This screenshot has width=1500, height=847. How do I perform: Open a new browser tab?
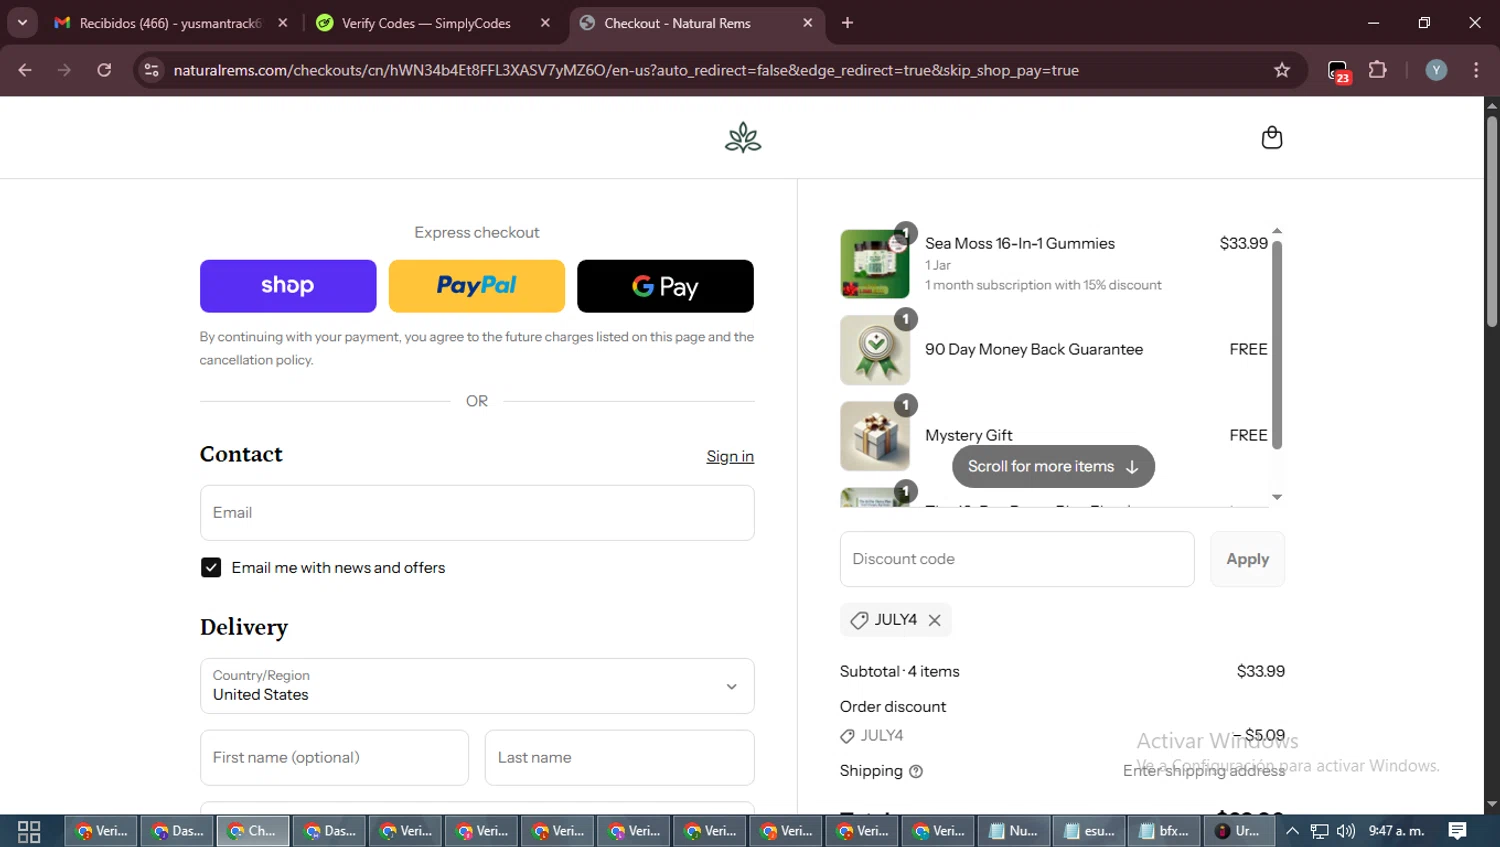tap(847, 23)
